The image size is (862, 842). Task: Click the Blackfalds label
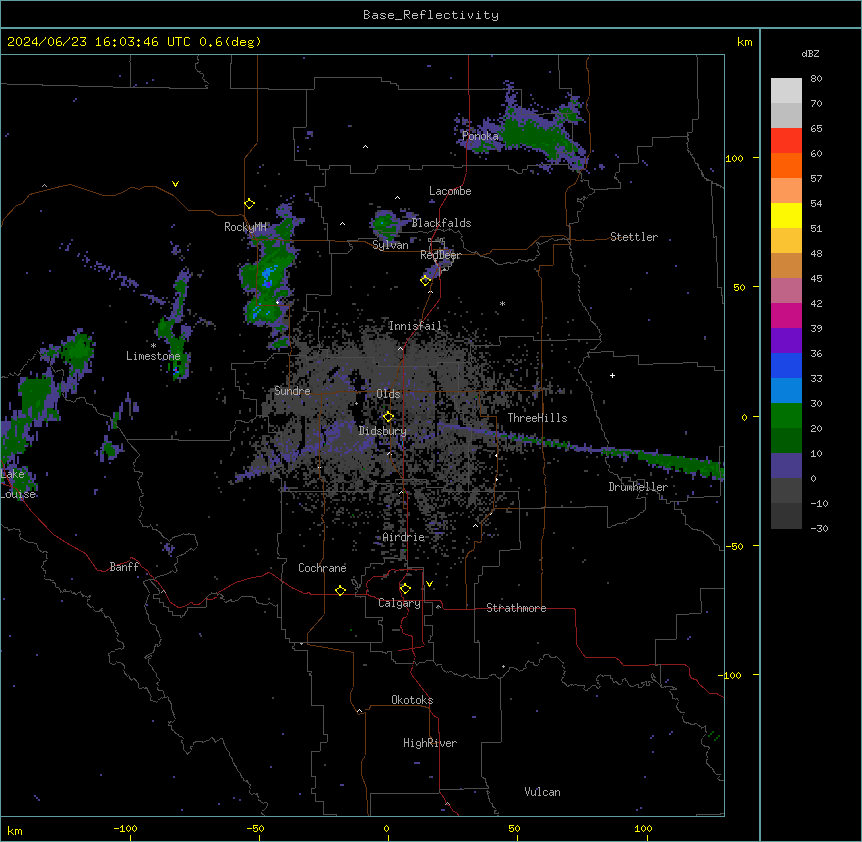pyautogui.click(x=441, y=223)
